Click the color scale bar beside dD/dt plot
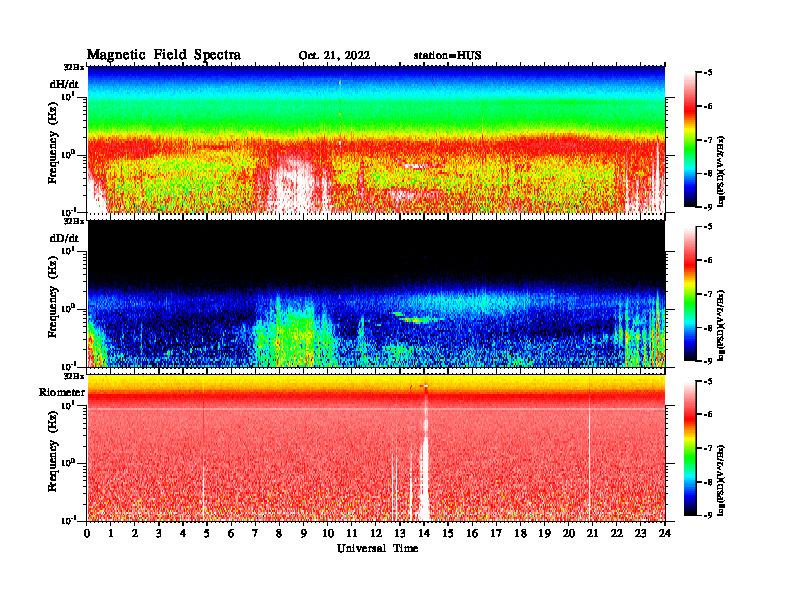This screenshot has height=612, width=792. [x=690, y=294]
